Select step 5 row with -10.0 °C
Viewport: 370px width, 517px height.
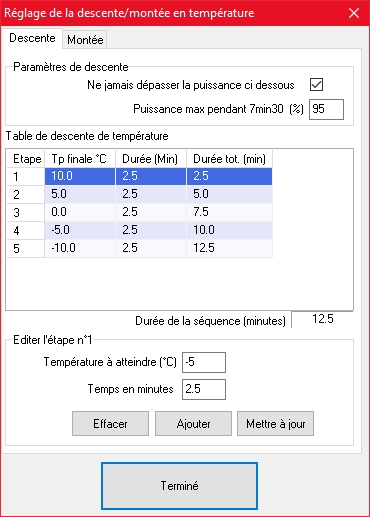click(140, 248)
